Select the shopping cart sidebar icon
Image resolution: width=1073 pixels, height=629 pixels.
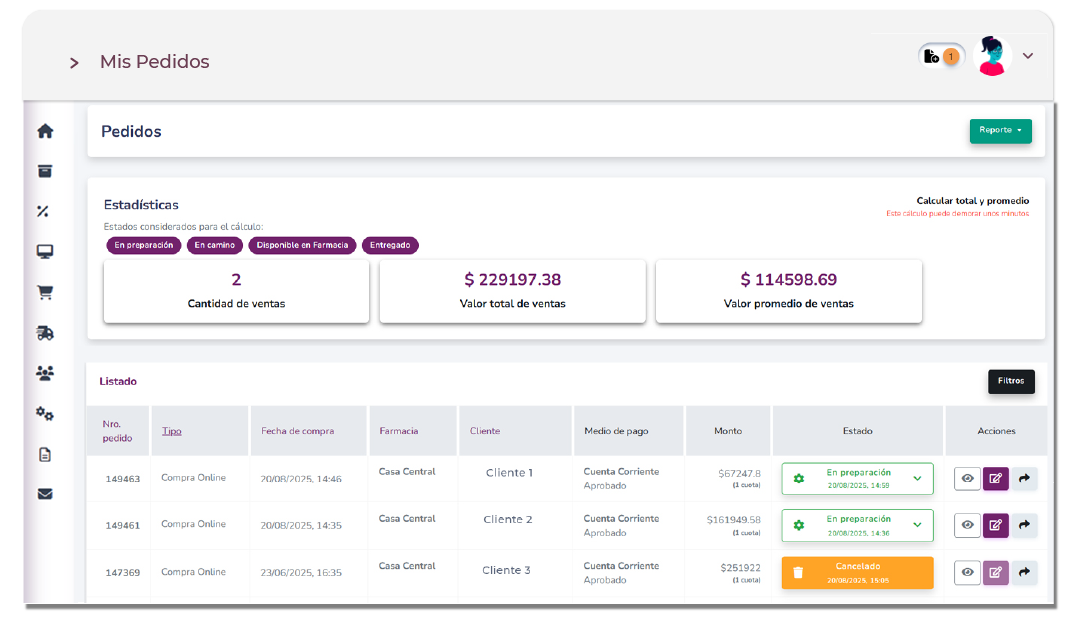45,293
